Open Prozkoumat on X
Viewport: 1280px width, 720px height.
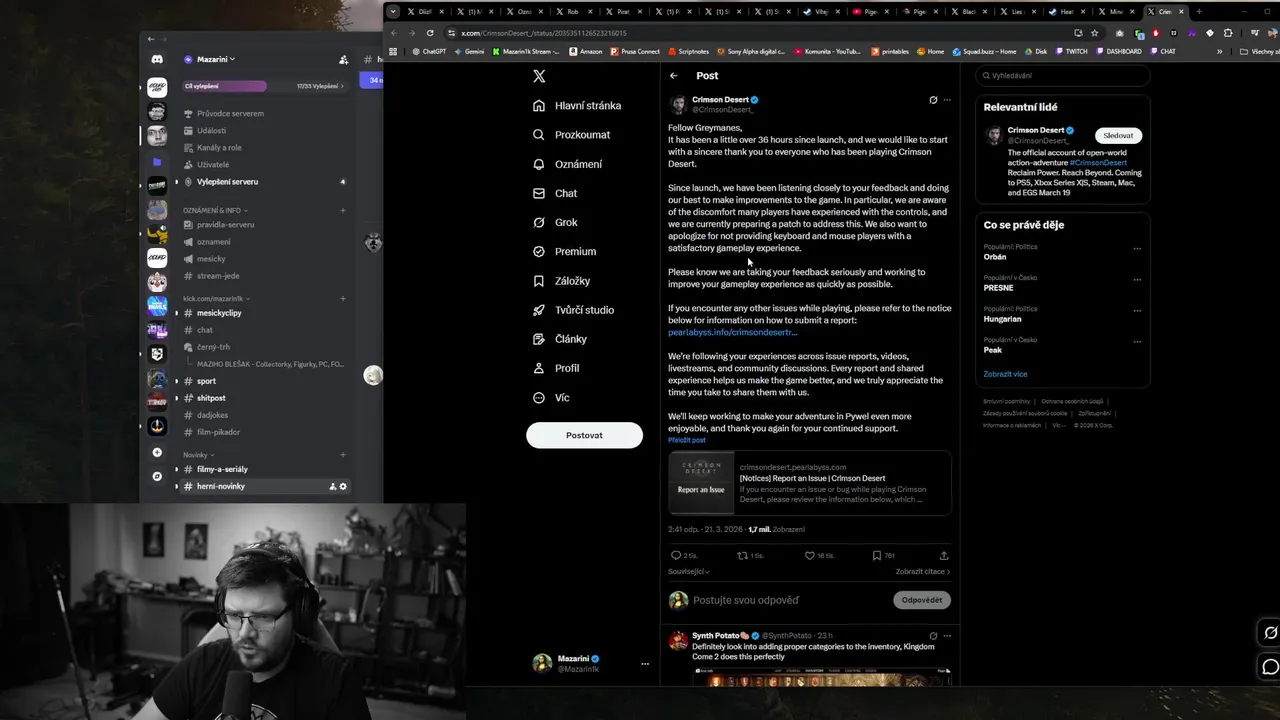[x=571, y=135]
